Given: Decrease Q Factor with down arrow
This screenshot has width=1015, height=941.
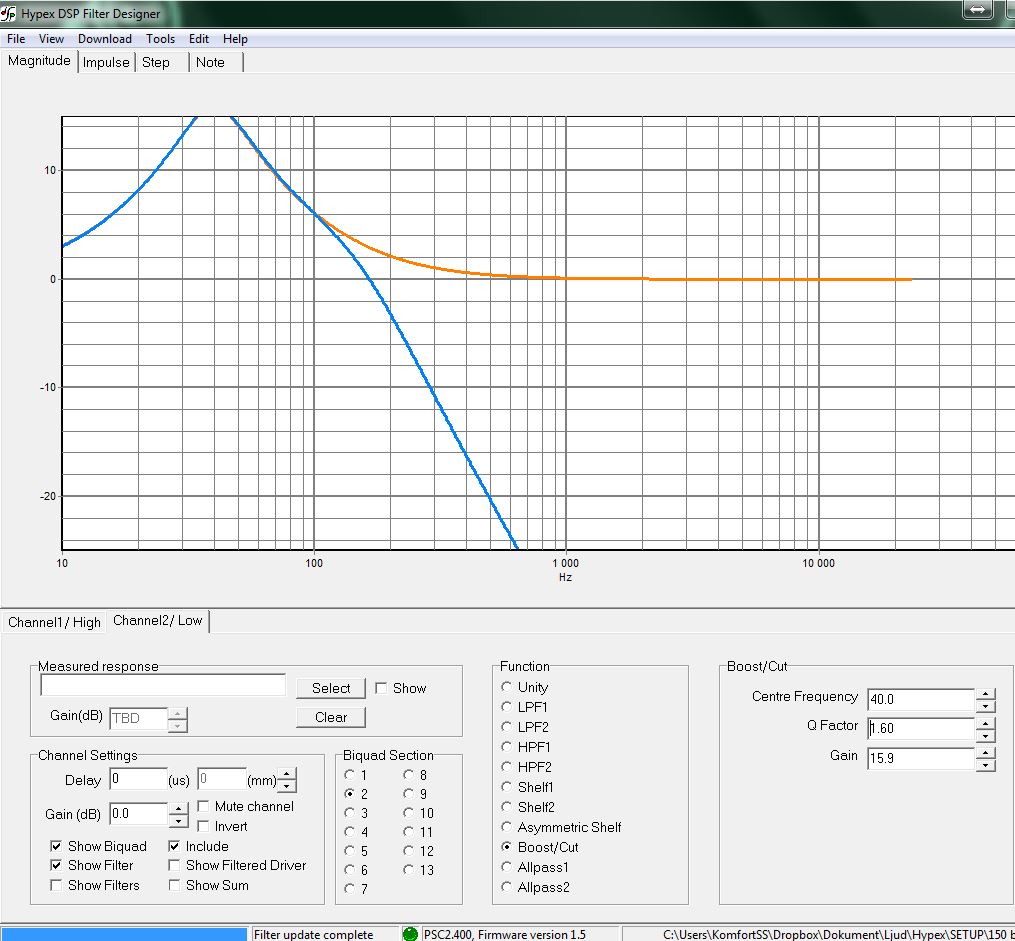Looking at the screenshot, I should [985, 735].
